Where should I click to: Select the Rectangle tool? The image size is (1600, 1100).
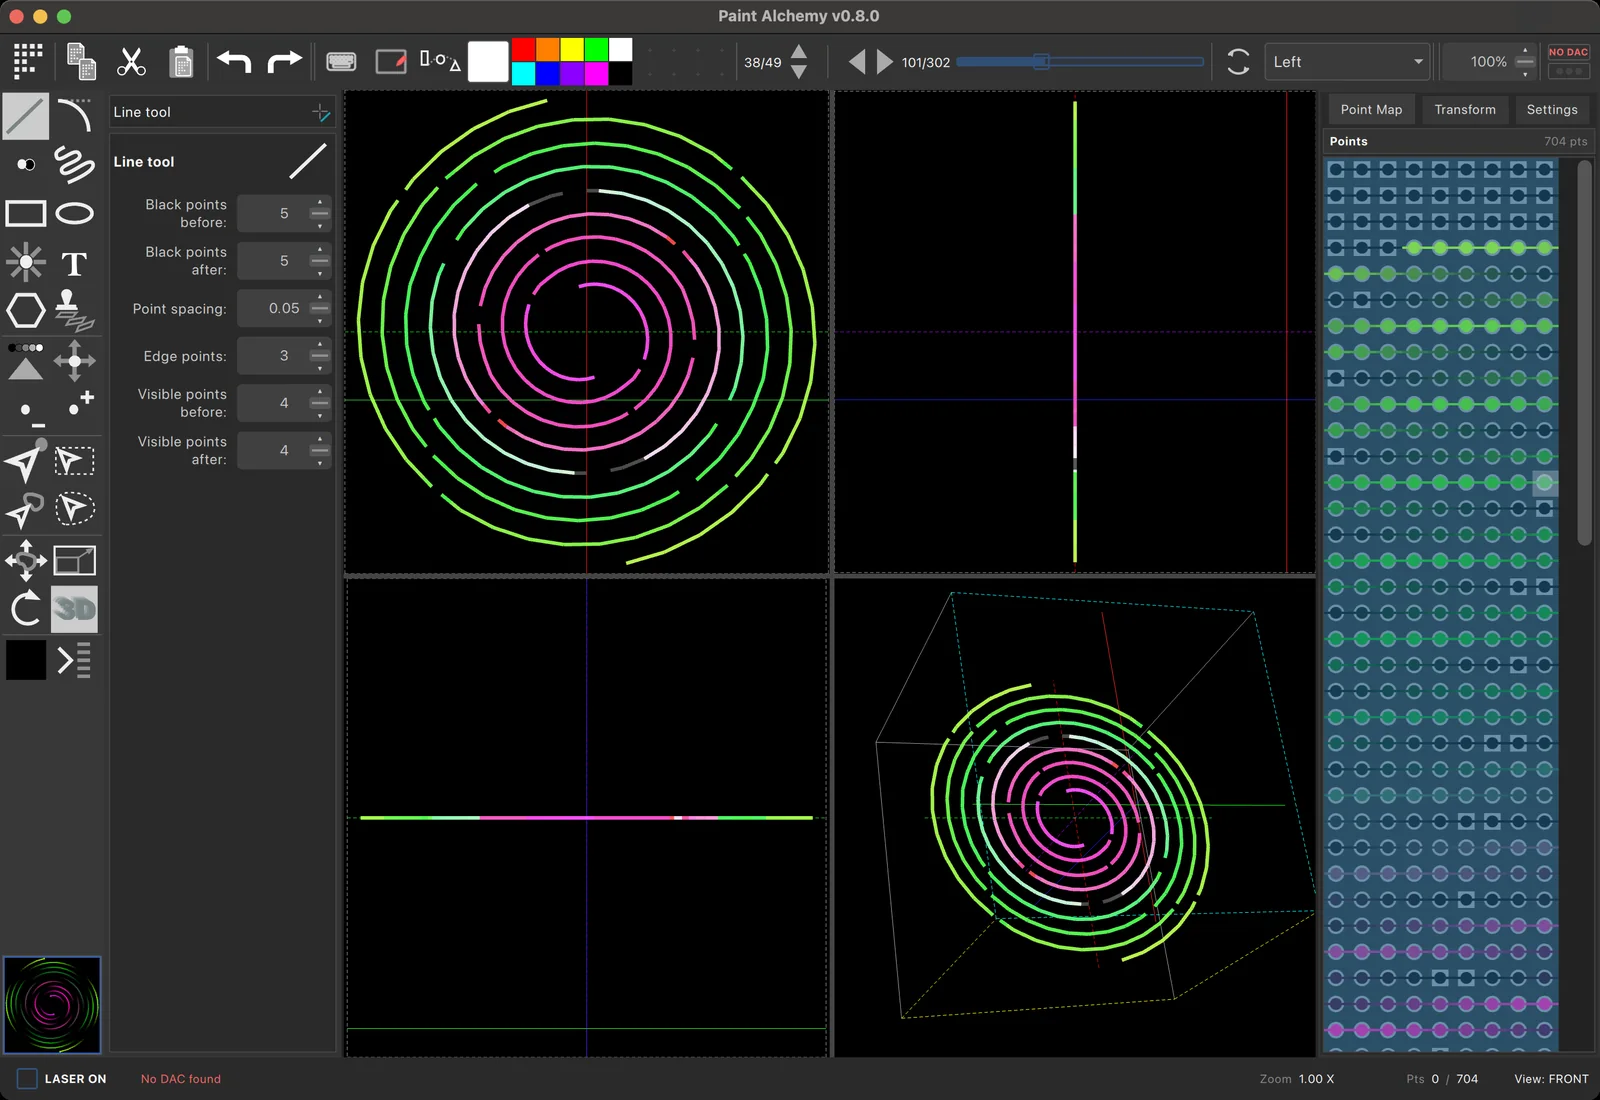coord(26,213)
